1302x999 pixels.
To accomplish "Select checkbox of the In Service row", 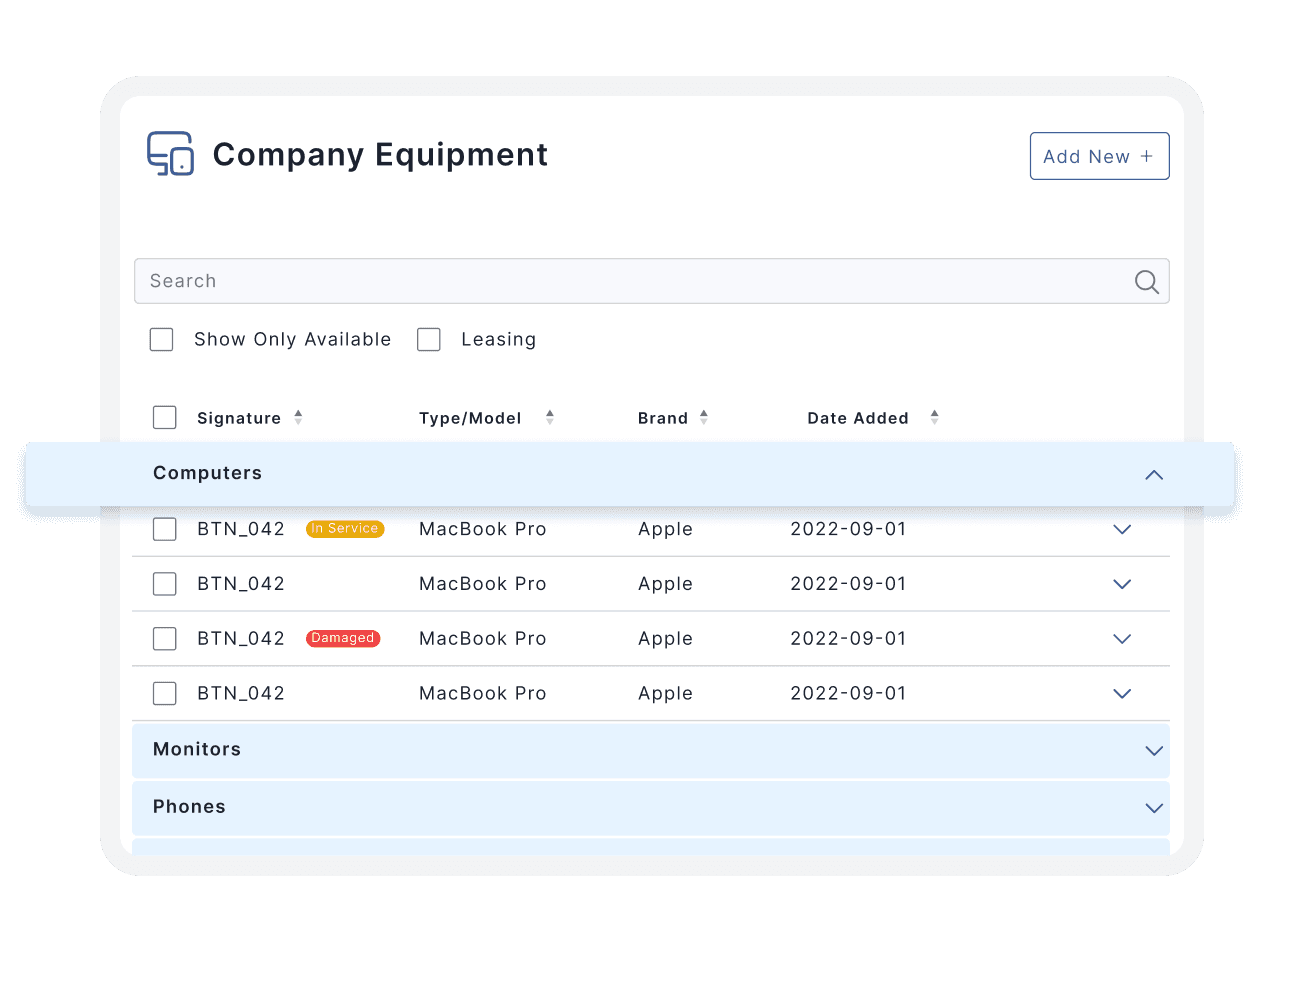I will click(x=165, y=529).
